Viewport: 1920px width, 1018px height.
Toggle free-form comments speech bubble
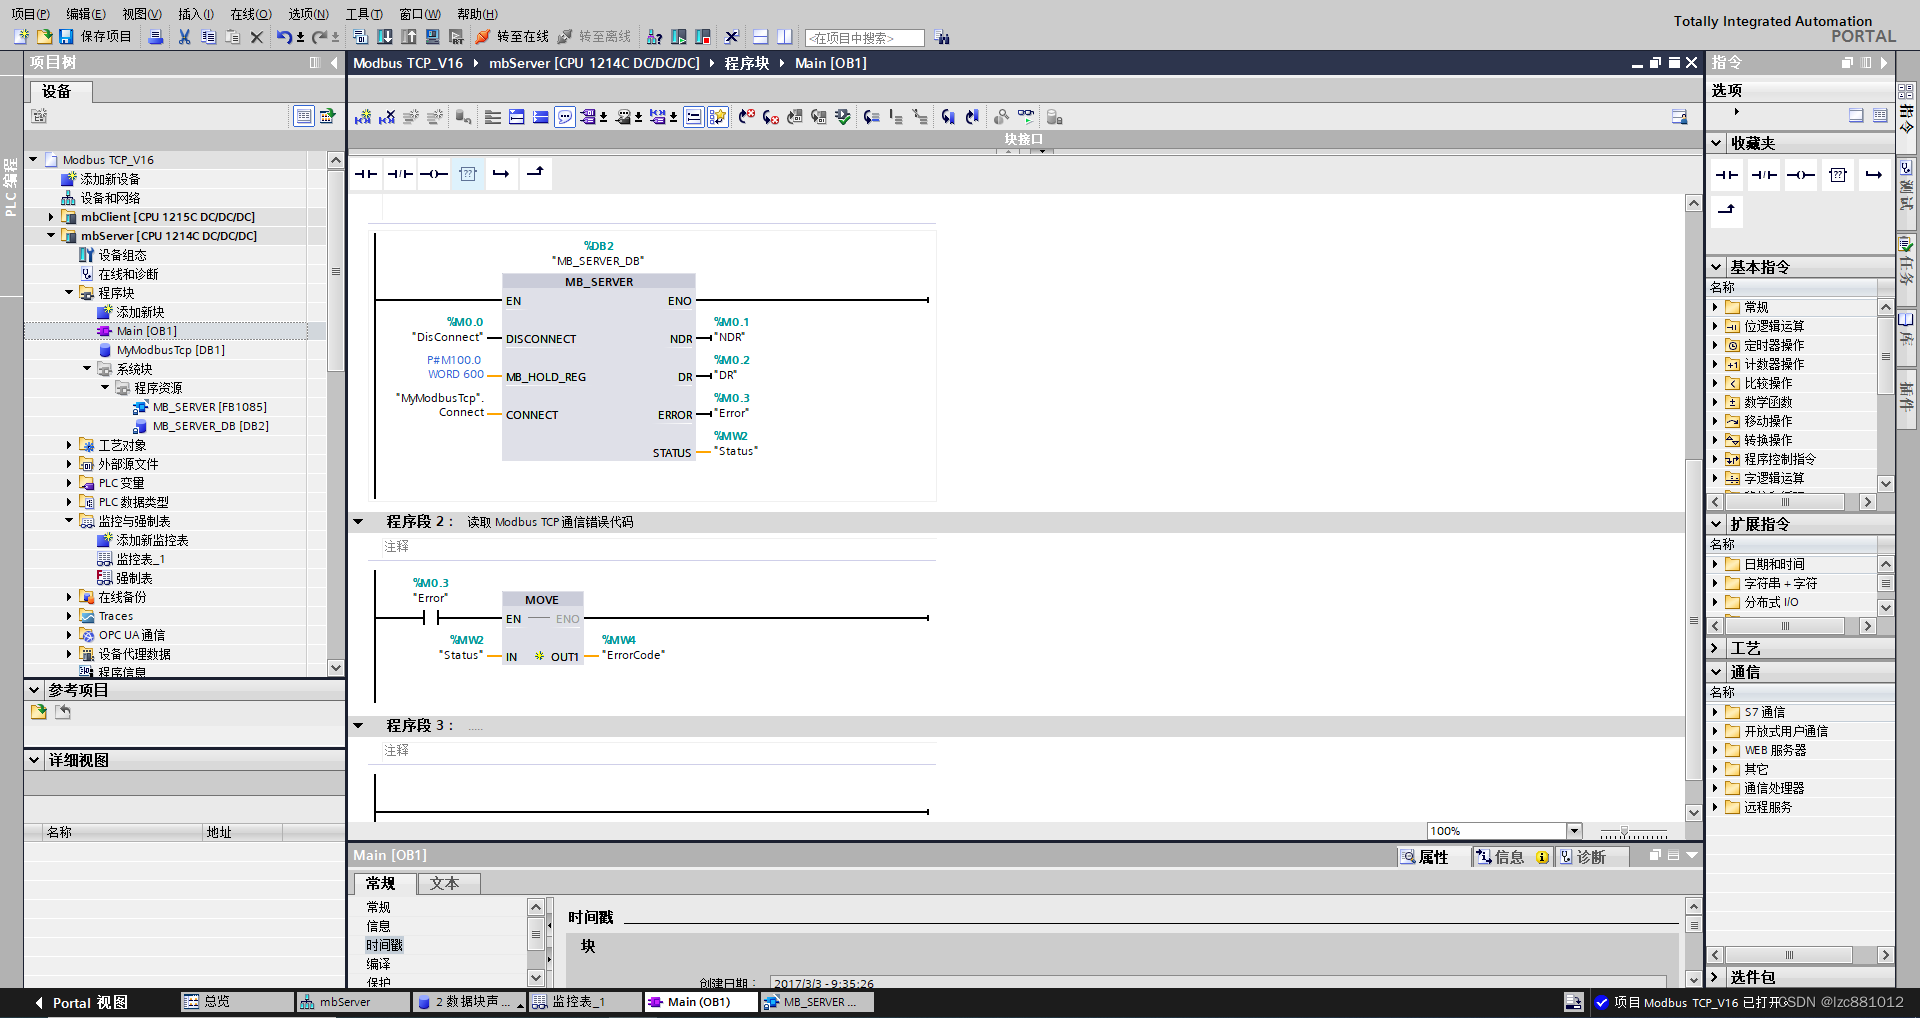(x=565, y=117)
